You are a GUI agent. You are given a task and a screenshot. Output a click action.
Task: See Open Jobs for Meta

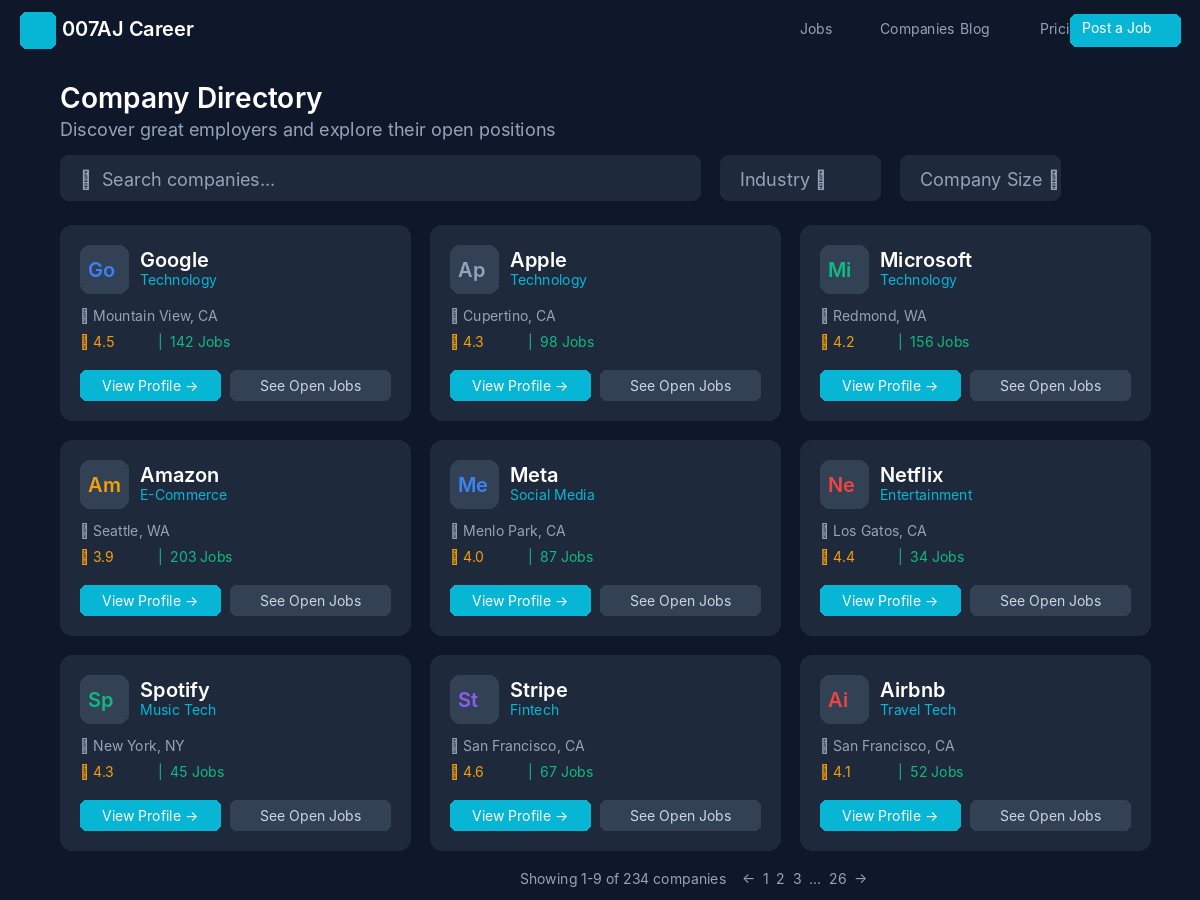[680, 601]
